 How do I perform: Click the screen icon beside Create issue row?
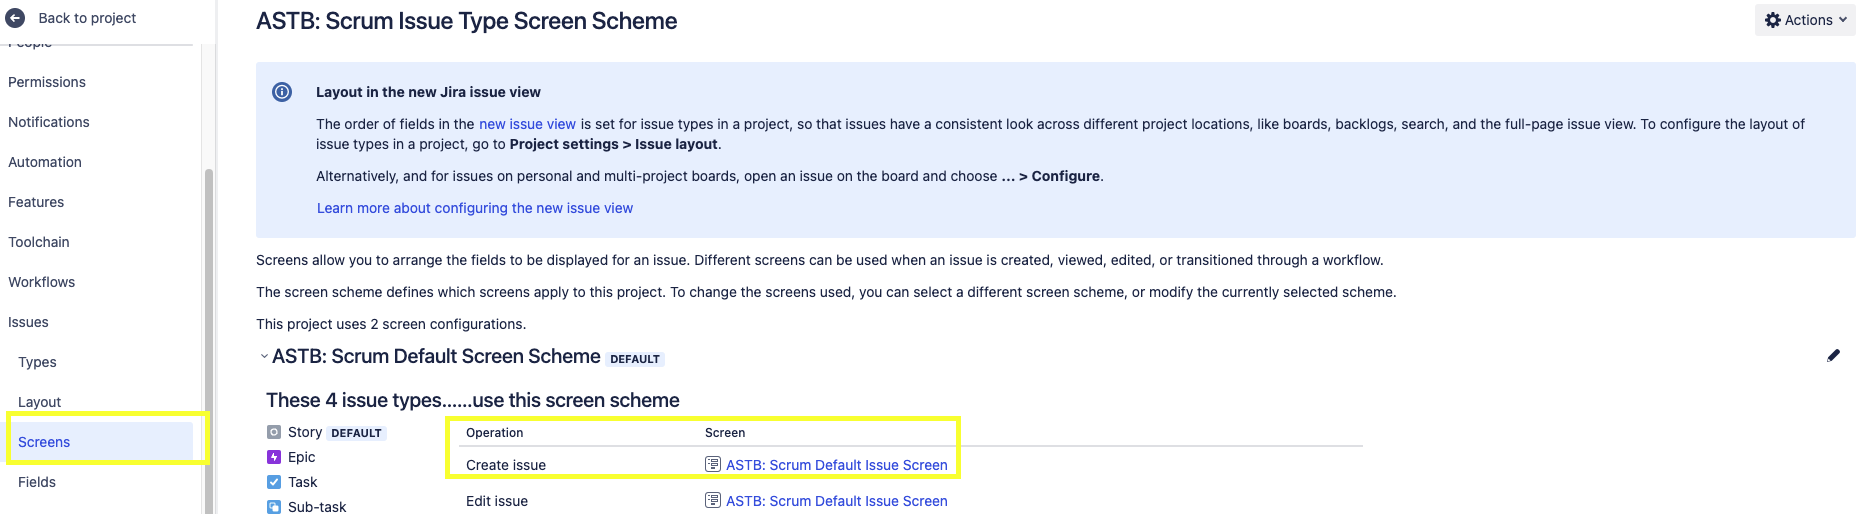[713, 464]
